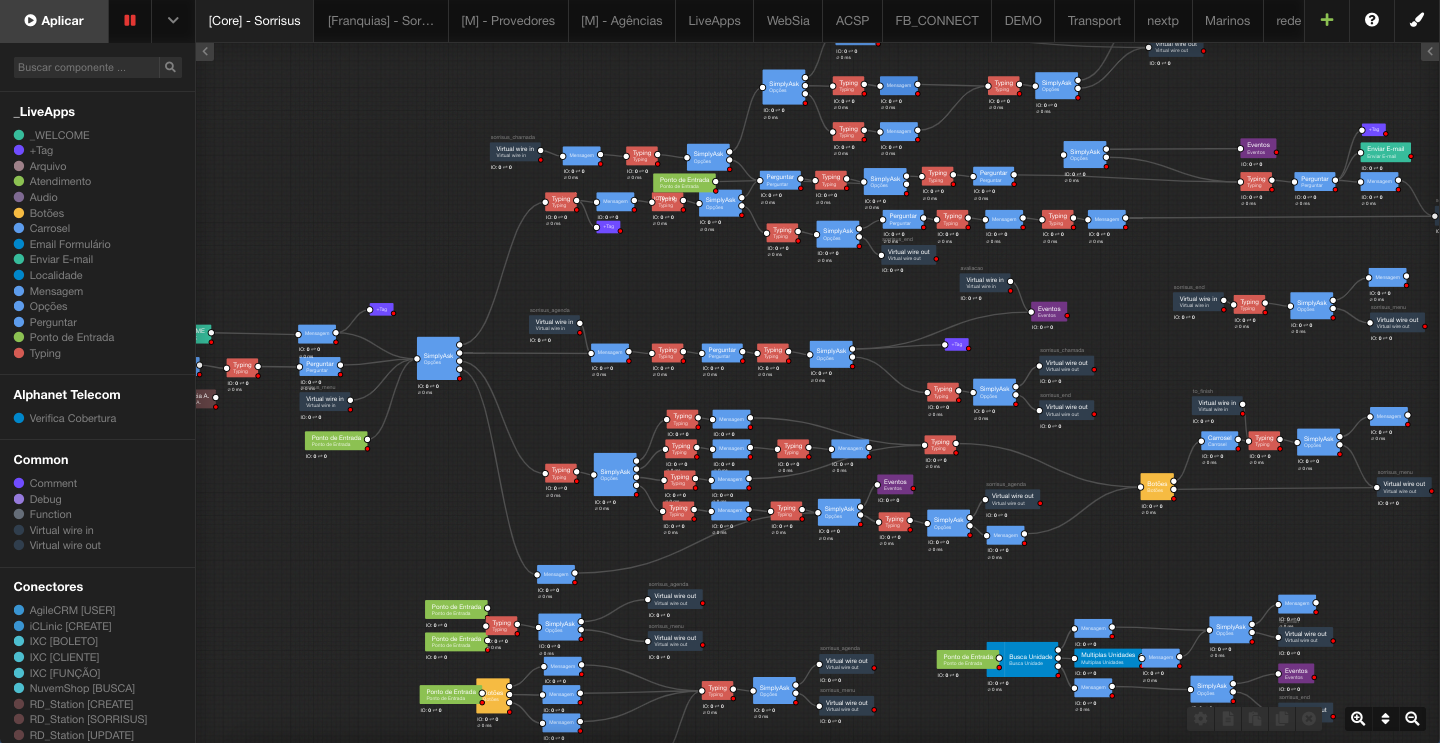The image size is (1440, 743).
Task: Pick the Mensagem component in sidebar
Action: click(x=48, y=291)
